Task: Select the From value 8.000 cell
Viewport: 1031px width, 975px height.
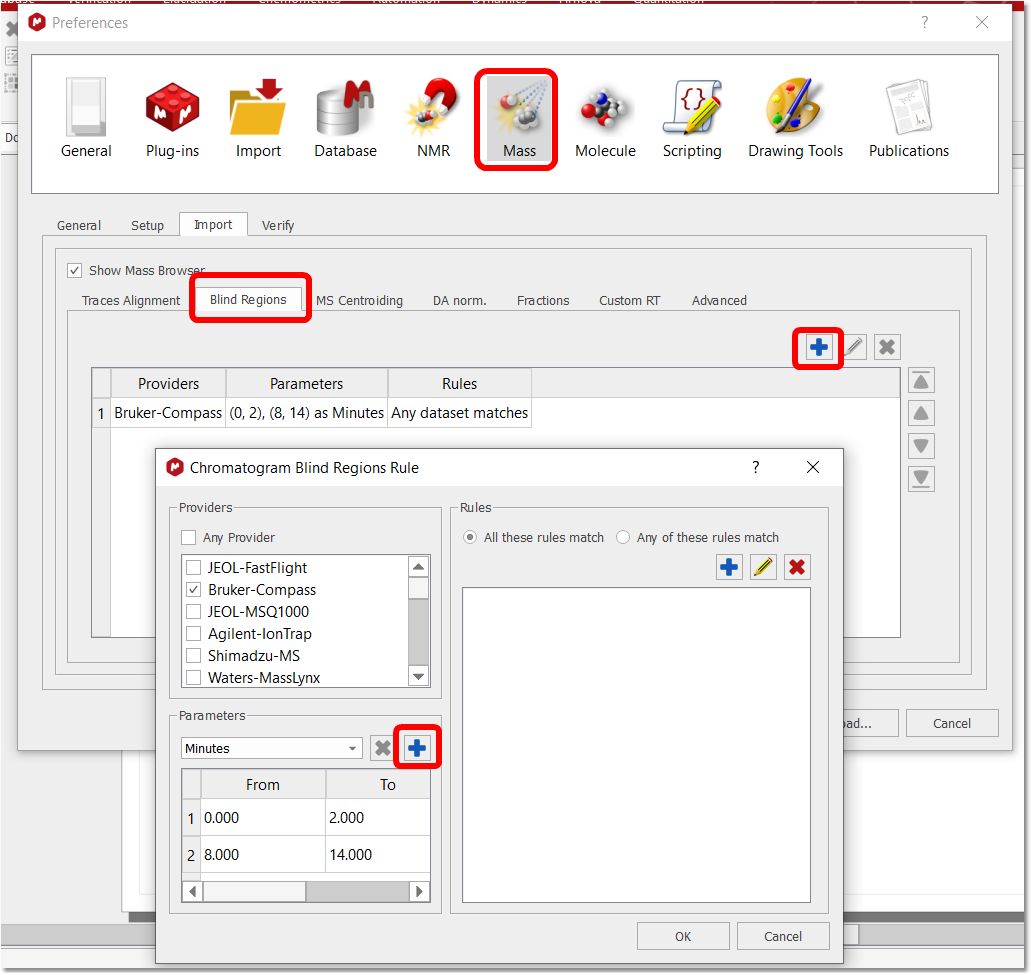Action: pos(262,855)
